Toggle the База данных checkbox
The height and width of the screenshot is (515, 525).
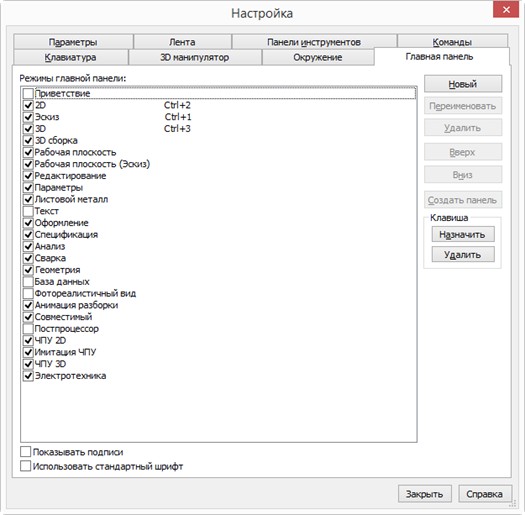point(28,282)
